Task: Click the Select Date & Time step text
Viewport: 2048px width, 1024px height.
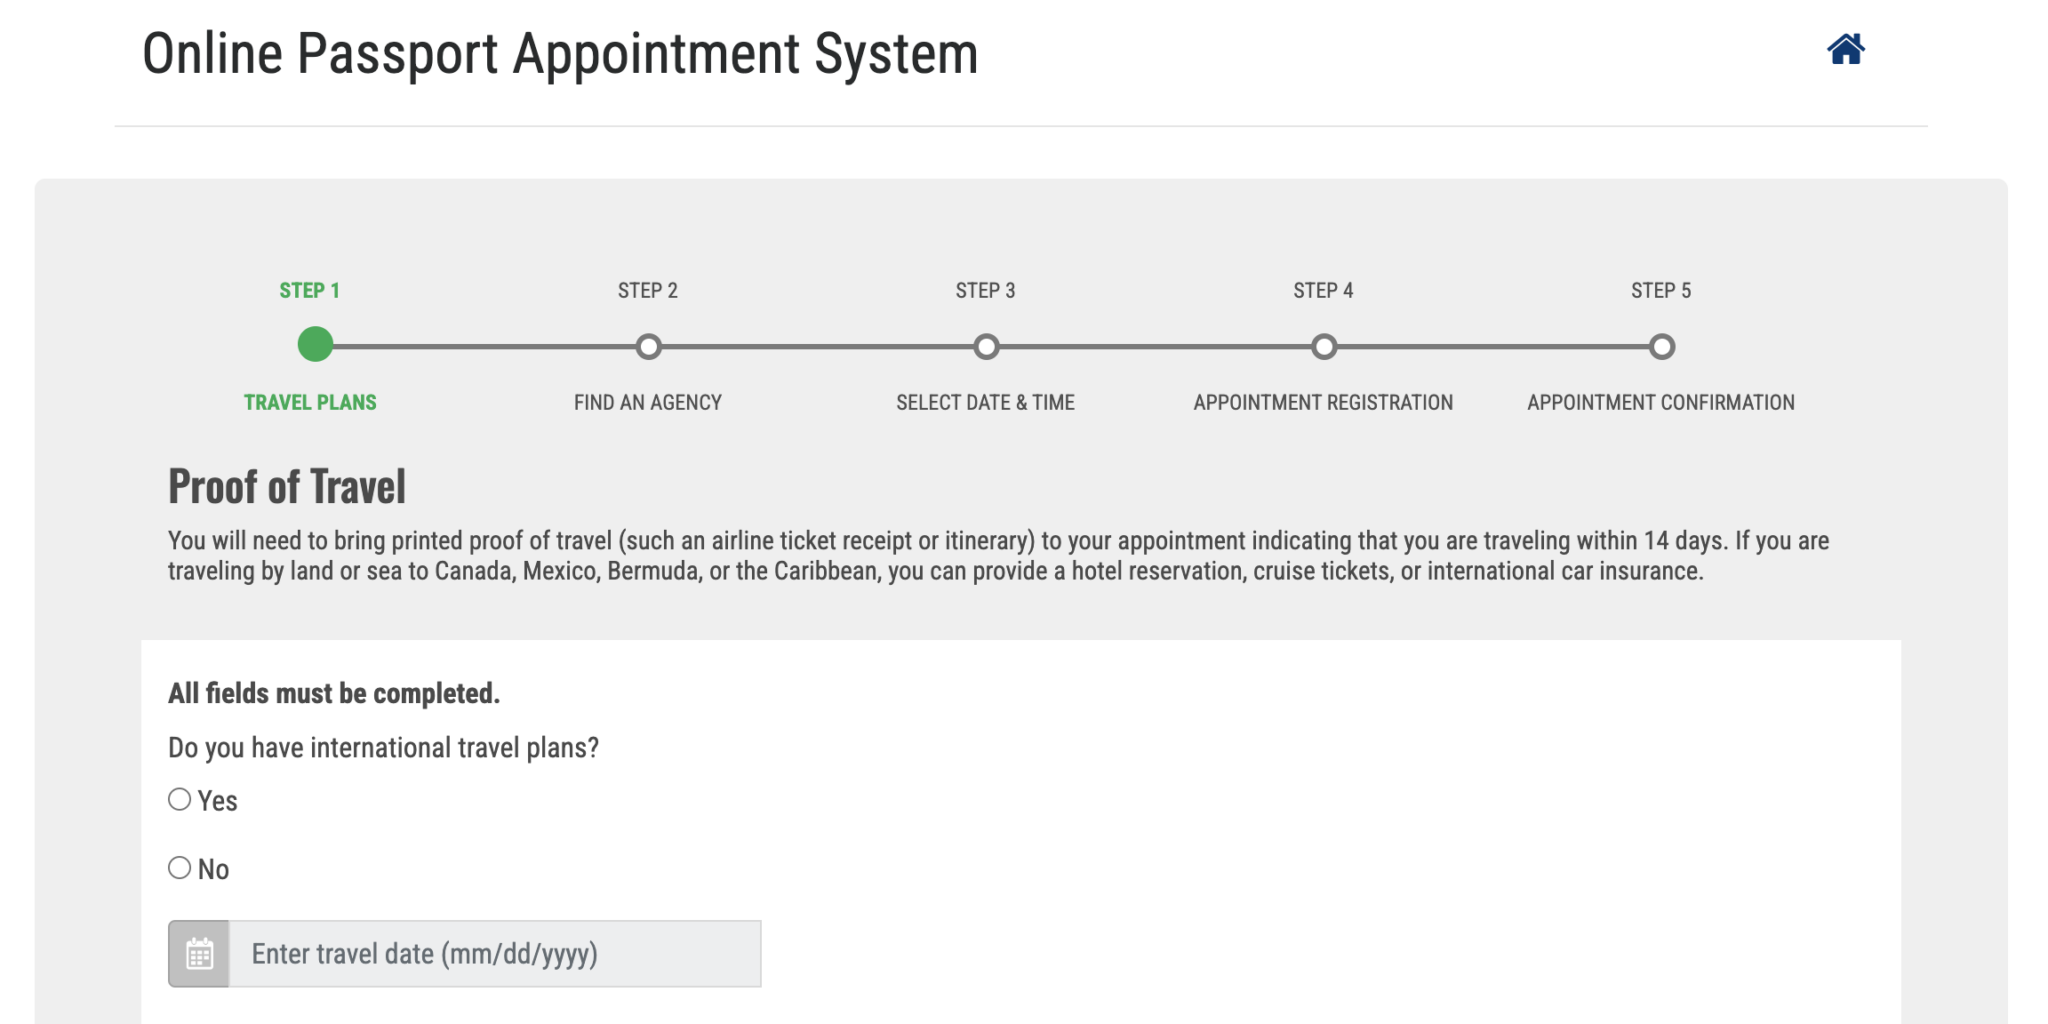Action: tap(986, 402)
